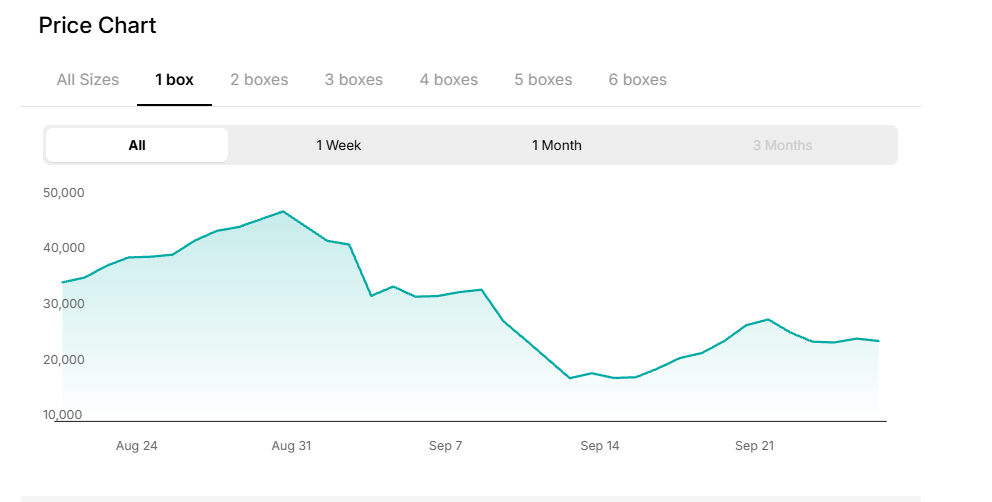The height and width of the screenshot is (502, 992).
Task: Click the Price Chart heading
Action: tap(97, 25)
